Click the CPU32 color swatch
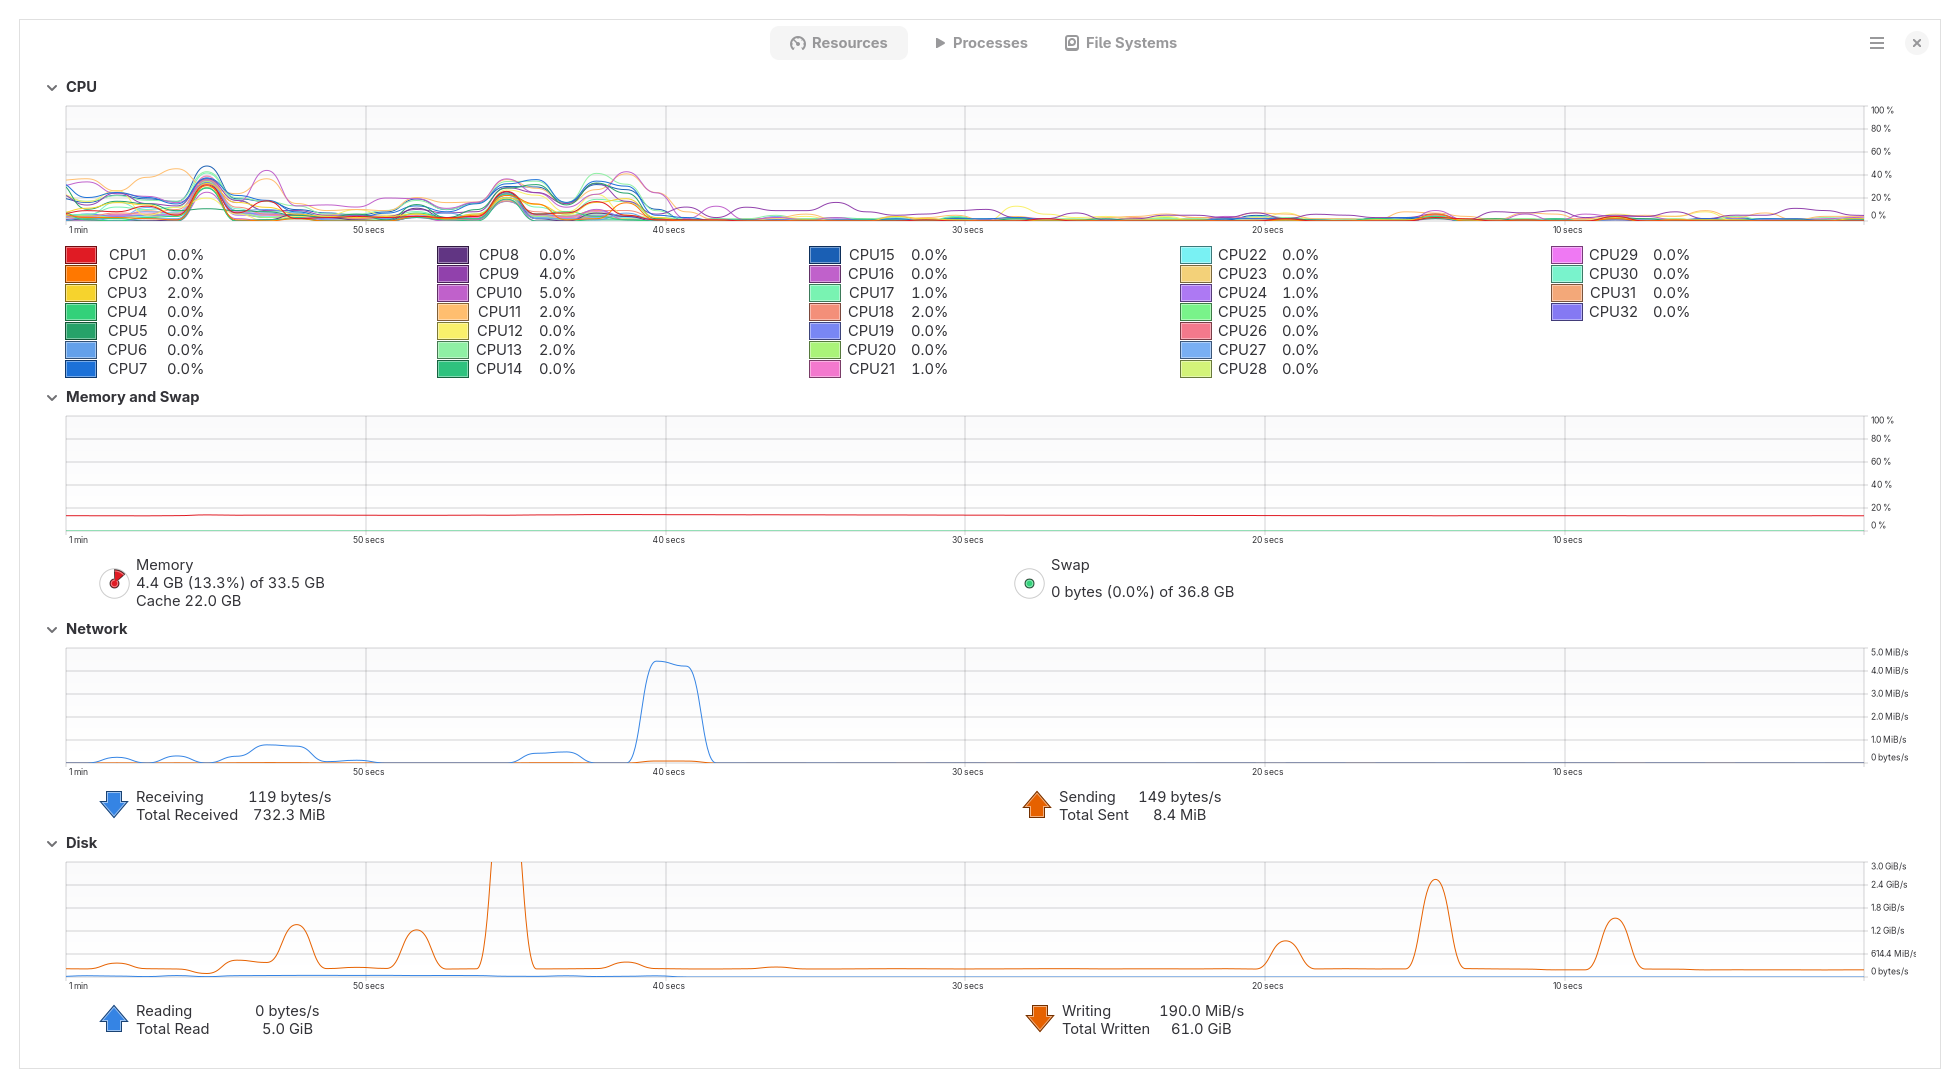The height and width of the screenshot is (1088, 1960). tap(1567, 312)
